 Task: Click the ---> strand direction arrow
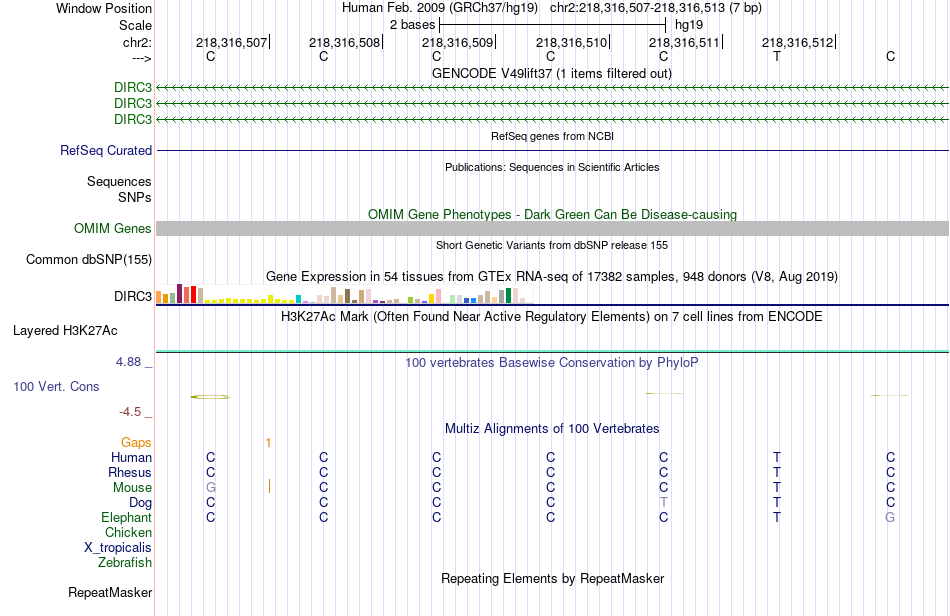point(142,58)
